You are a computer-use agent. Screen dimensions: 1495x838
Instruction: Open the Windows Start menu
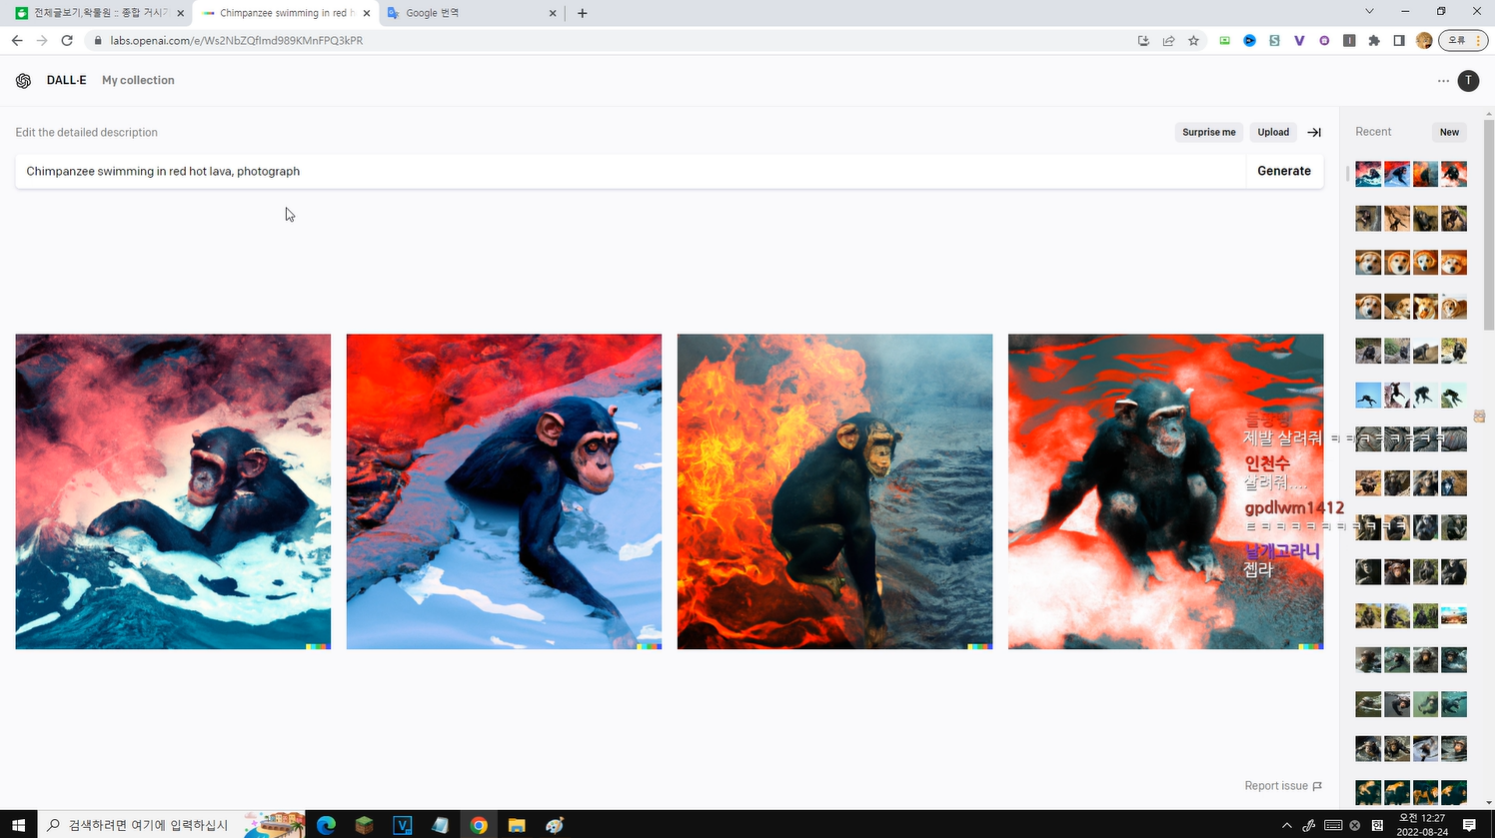(x=18, y=825)
